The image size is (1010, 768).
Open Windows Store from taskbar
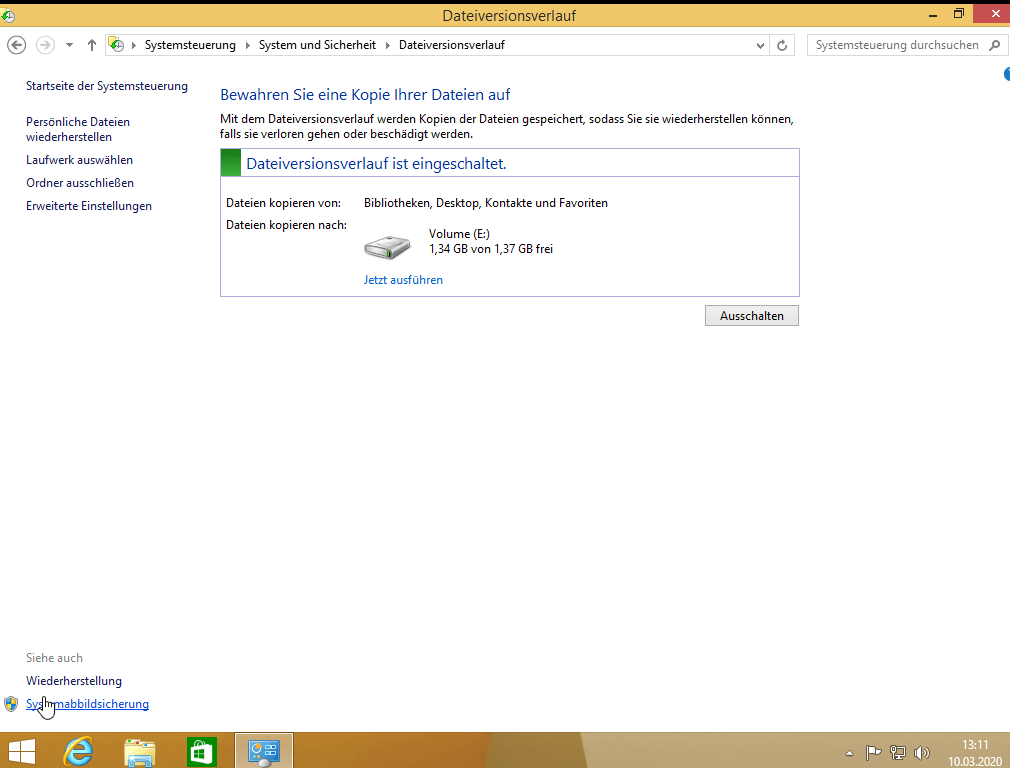tap(202, 750)
